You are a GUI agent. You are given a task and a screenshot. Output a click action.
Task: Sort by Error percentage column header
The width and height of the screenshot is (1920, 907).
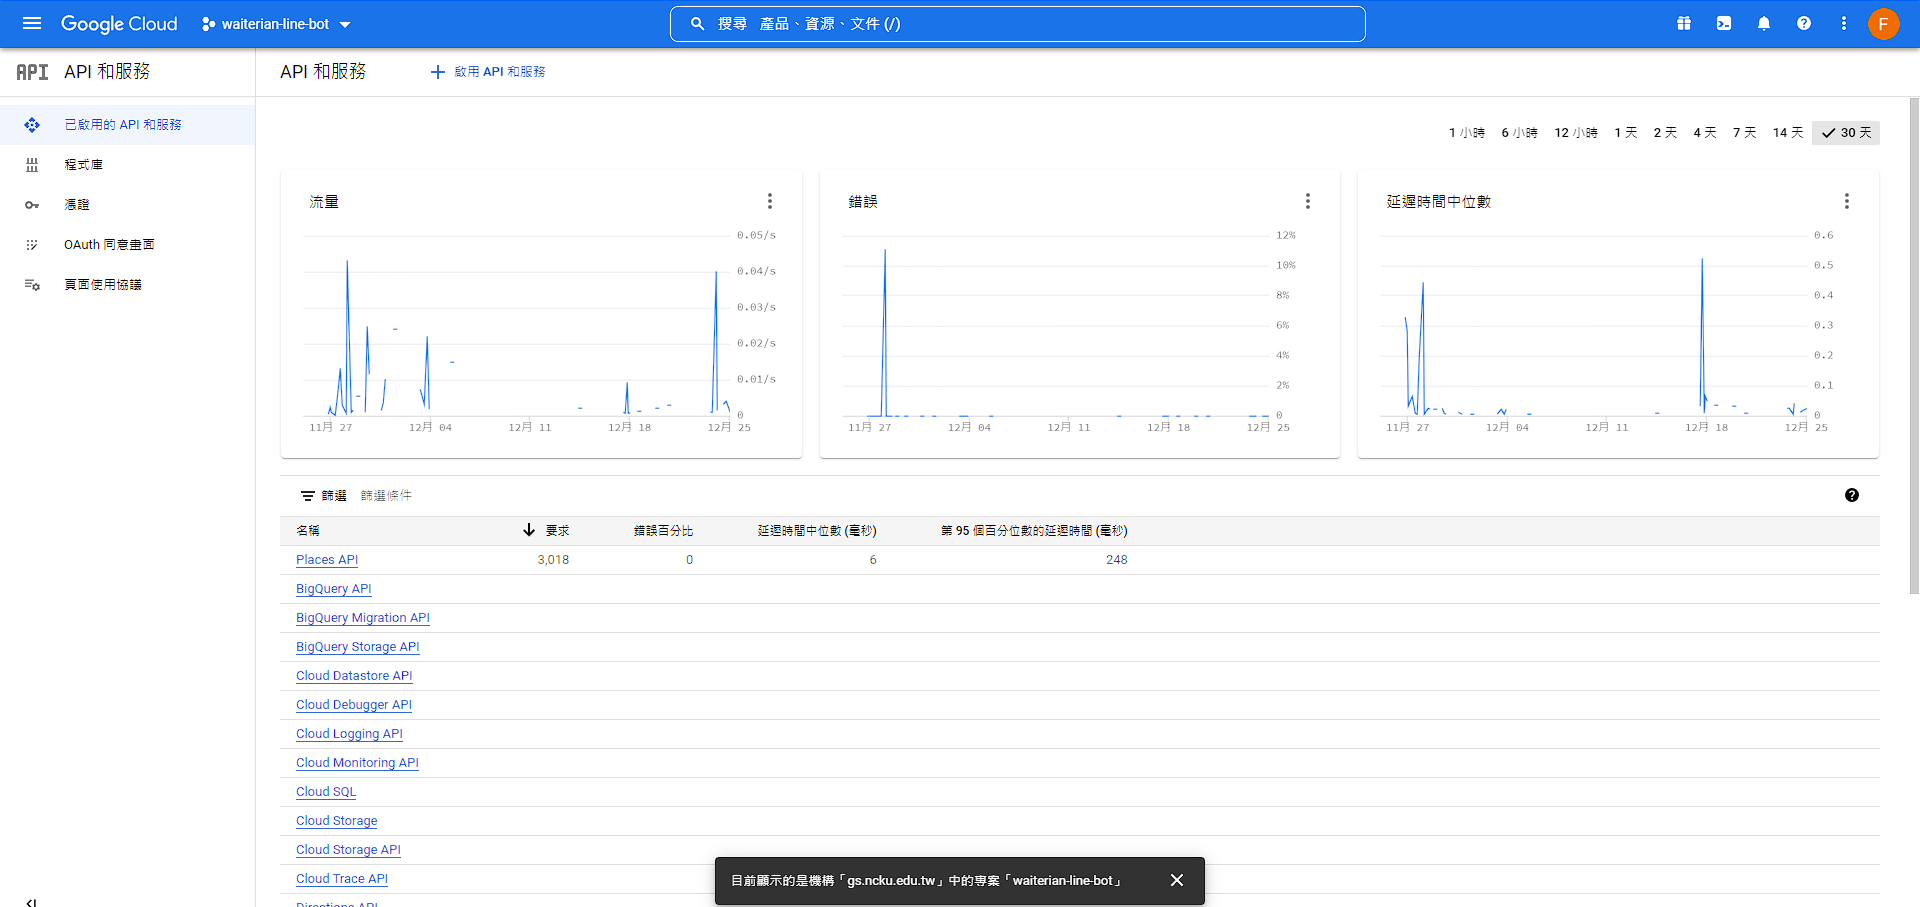[663, 531]
